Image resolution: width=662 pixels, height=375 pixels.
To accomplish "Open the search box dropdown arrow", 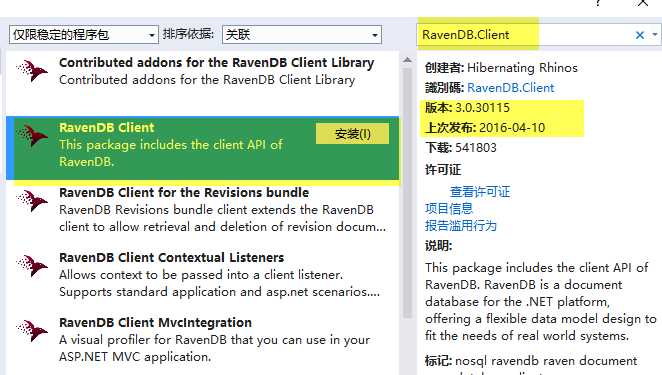I will (x=654, y=35).
